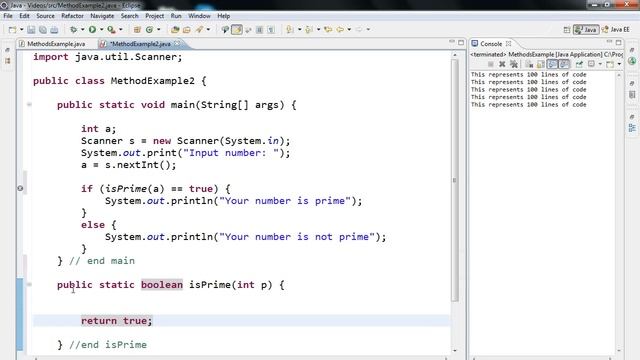640x360 pixels.
Task: Open the Debug configurations dropdown arrow
Action: tap(82, 29)
